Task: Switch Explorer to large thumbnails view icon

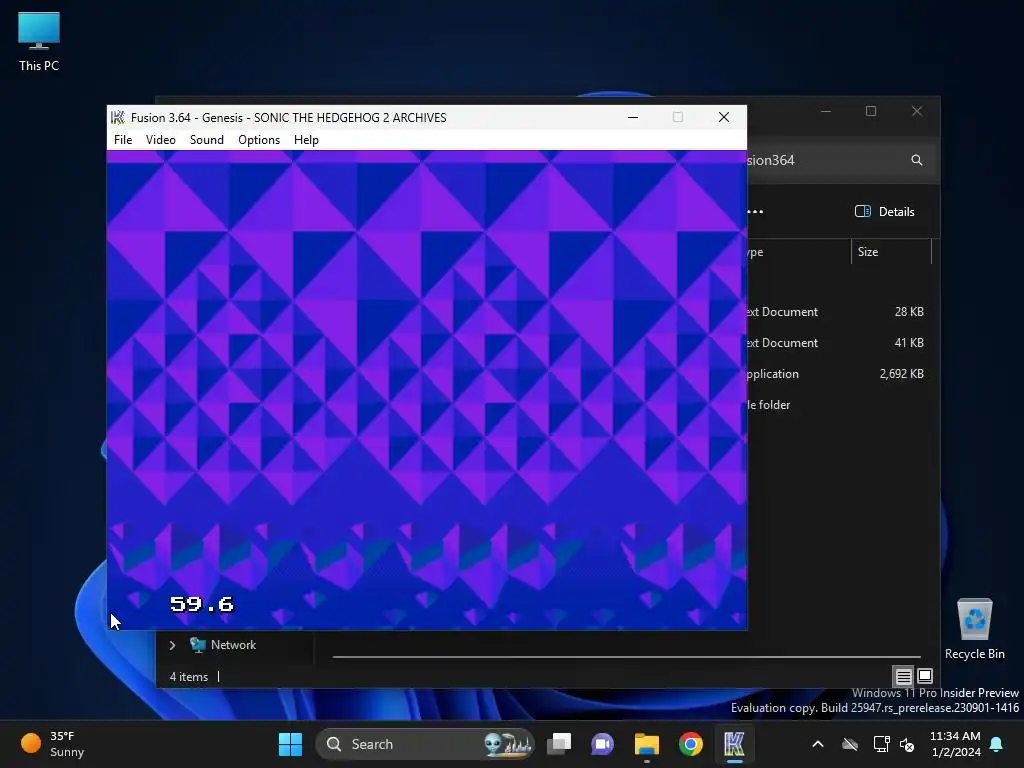Action: click(x=925, y=677)
